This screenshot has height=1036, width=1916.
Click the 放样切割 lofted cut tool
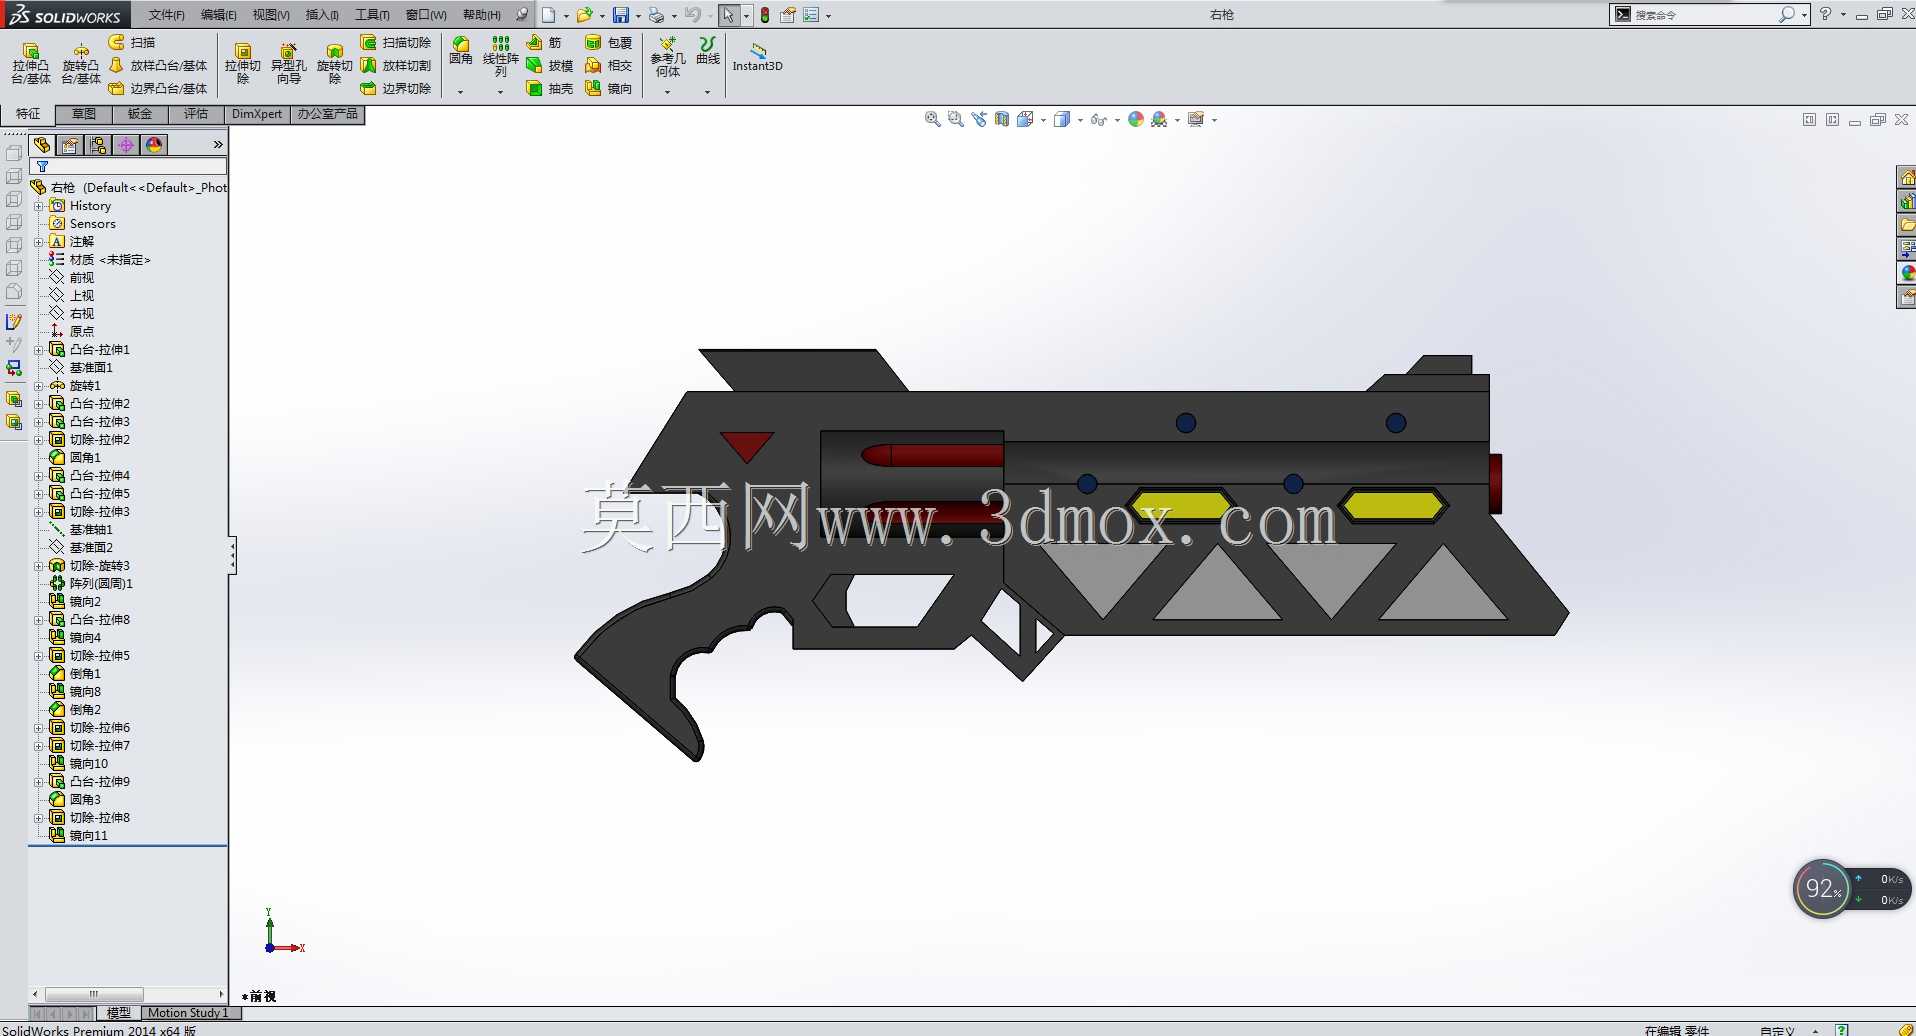[396, 65]
